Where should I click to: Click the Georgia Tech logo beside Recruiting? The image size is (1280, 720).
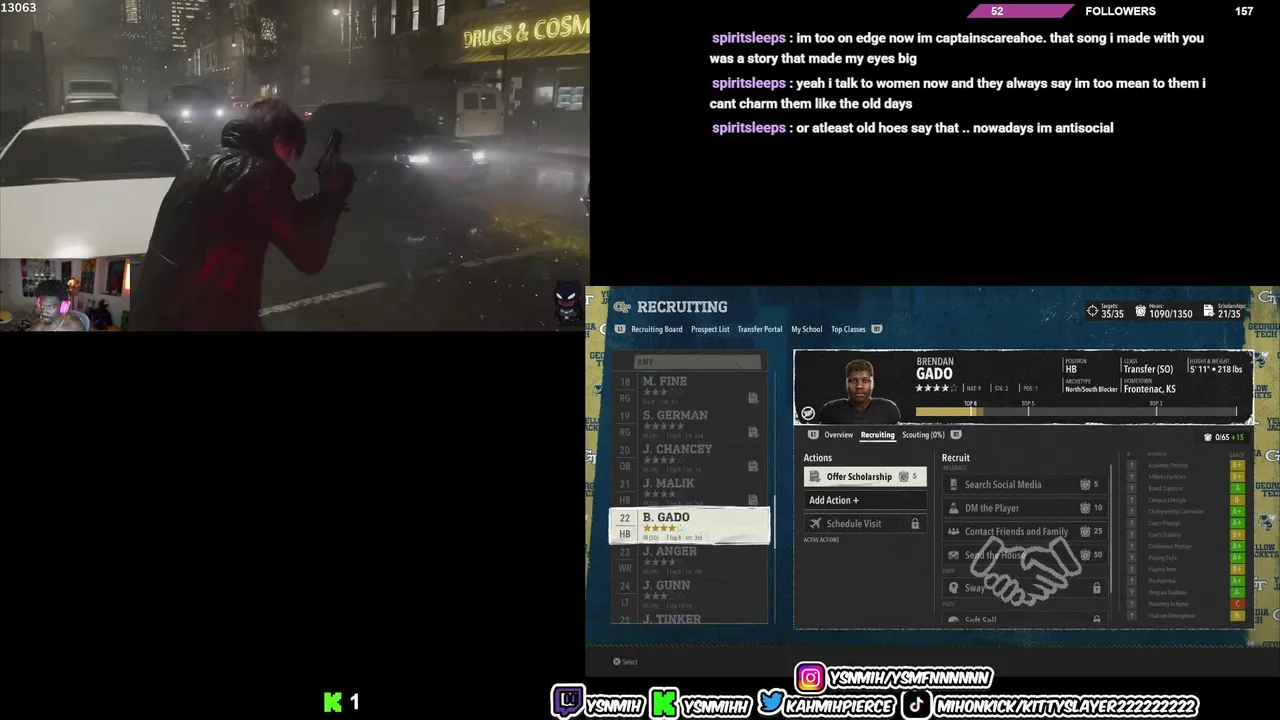(622, 307)
